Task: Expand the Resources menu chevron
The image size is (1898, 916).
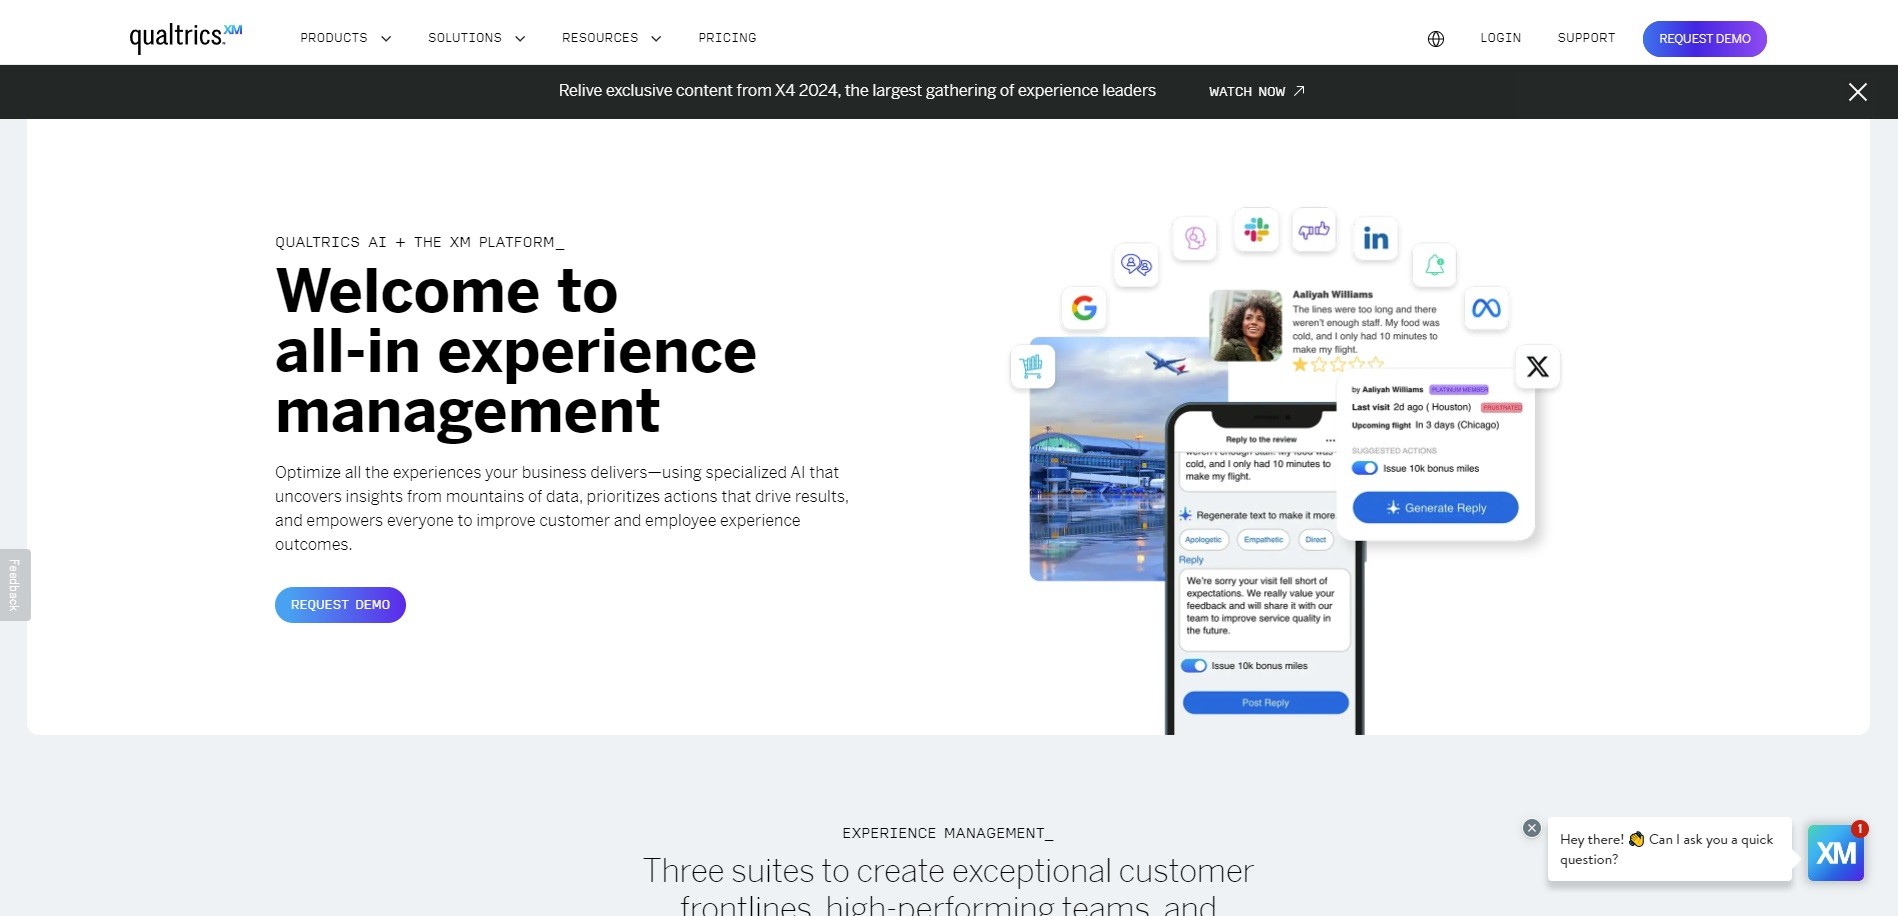Action: coord(656,39)
